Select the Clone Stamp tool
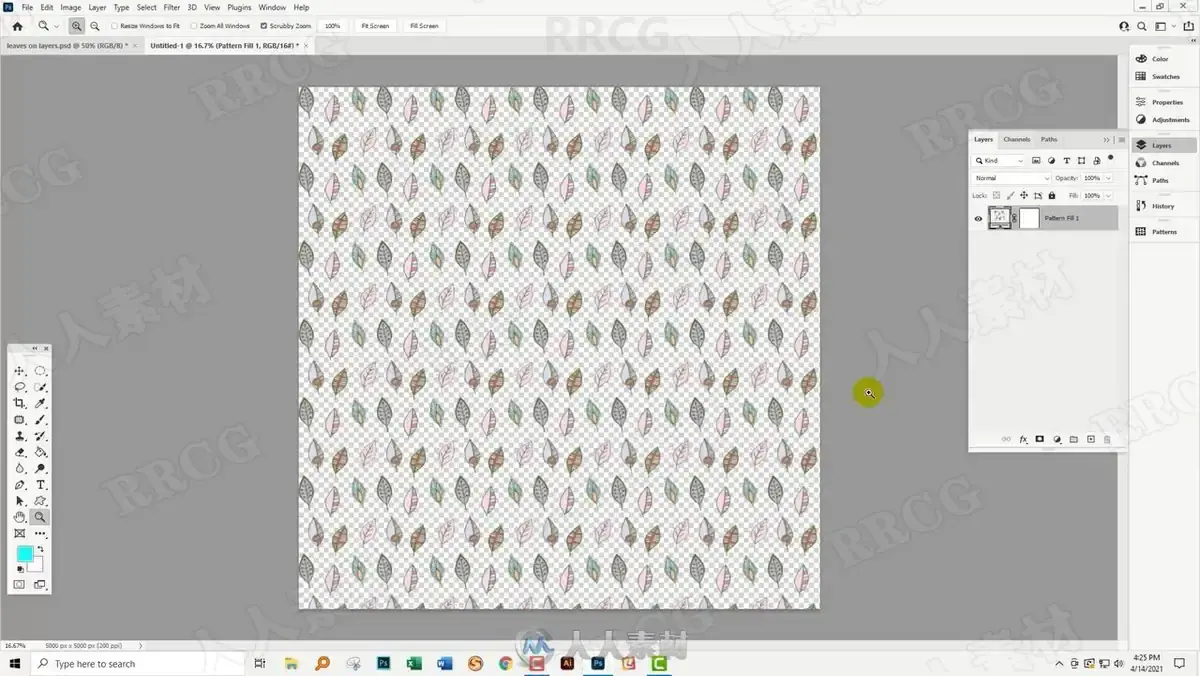This screenshot has width=1200, height=676. (x=19, y=436)
